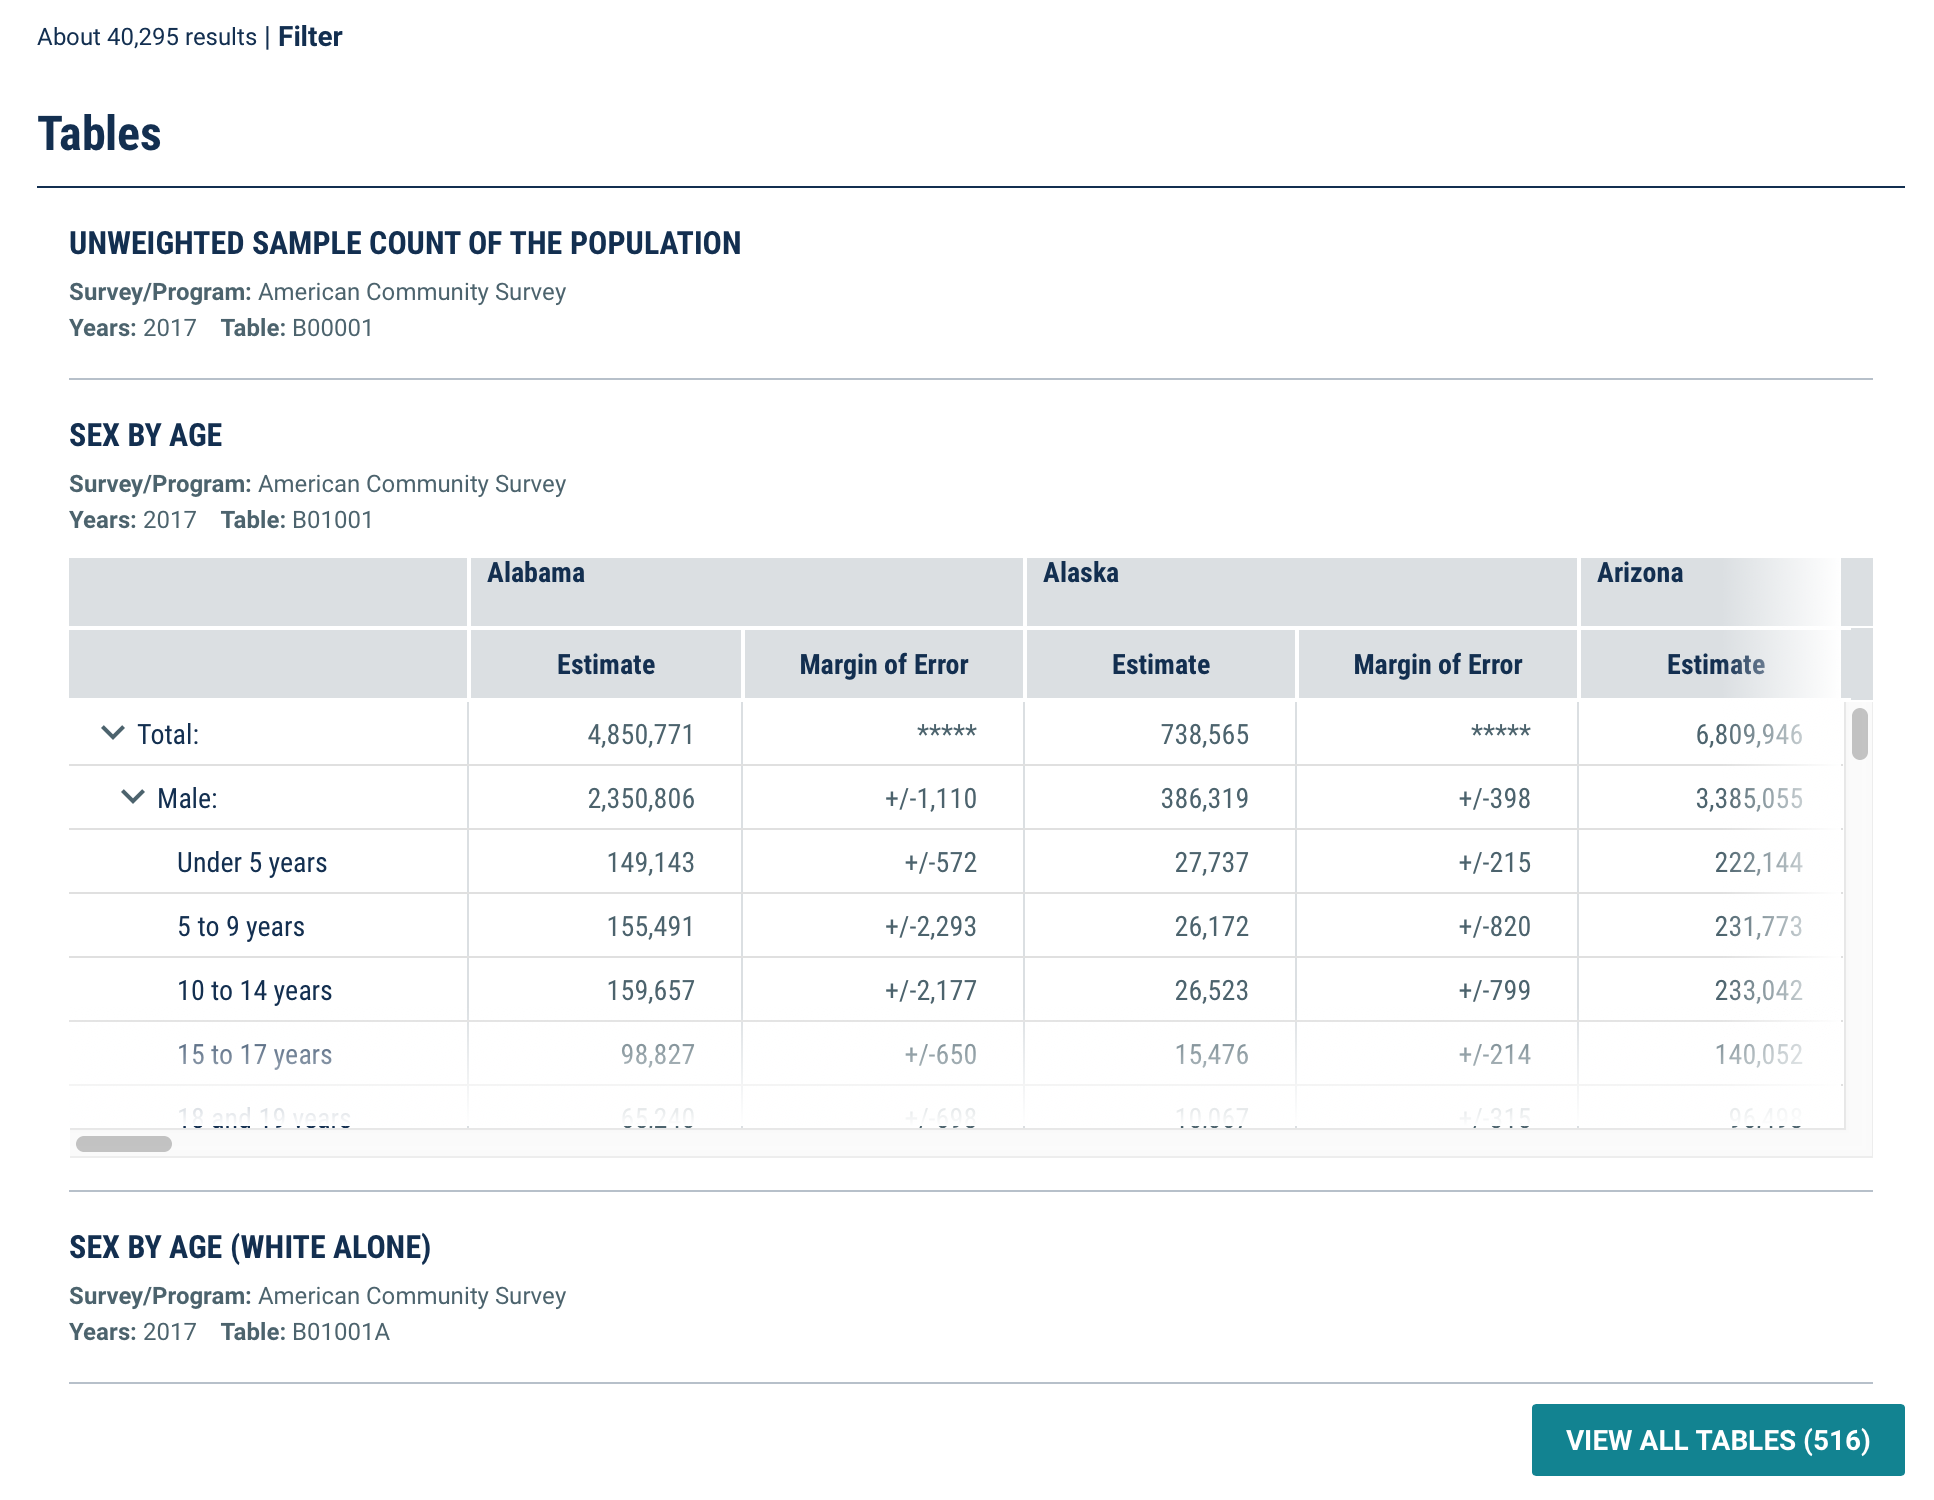Open the Sex by Age table title

pyautogui.click(x=146, y=435)
